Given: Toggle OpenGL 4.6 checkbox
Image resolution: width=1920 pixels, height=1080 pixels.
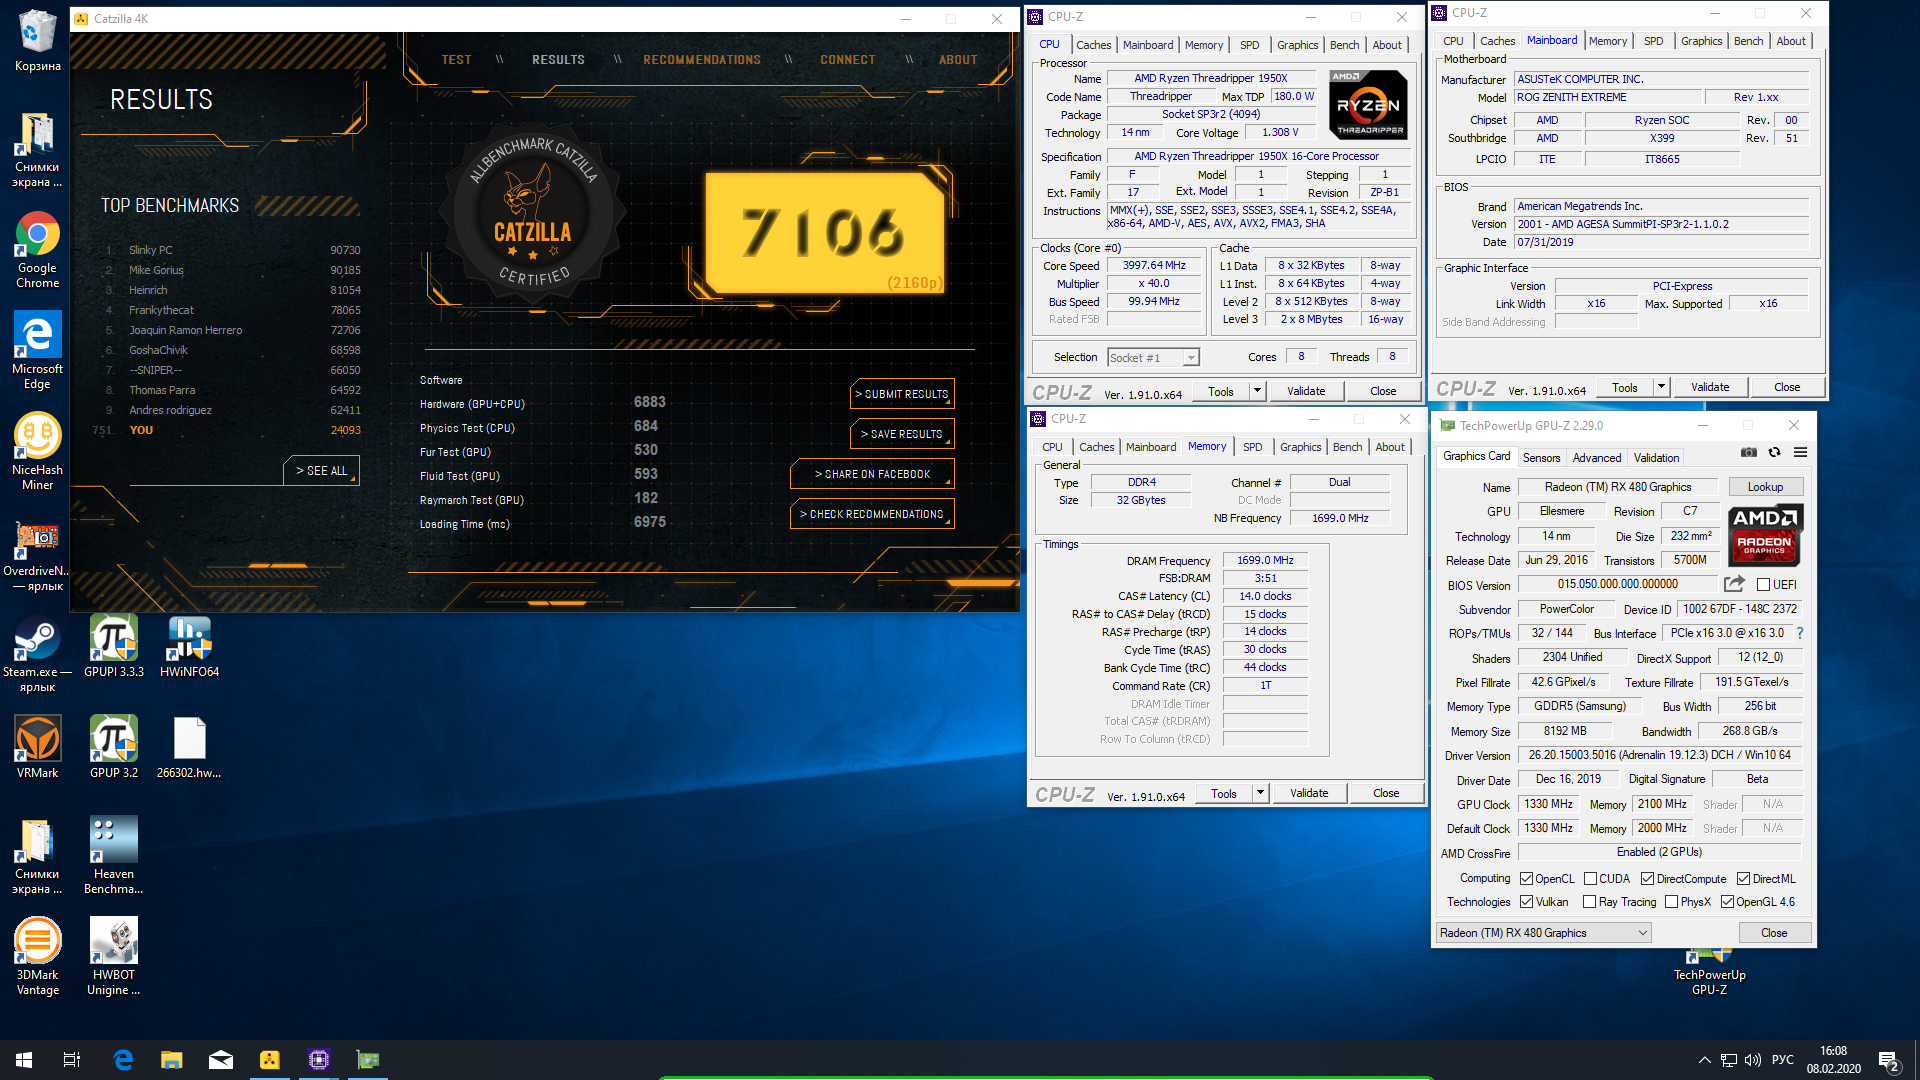Looking at the screenshot, I should pos(1727,902).
